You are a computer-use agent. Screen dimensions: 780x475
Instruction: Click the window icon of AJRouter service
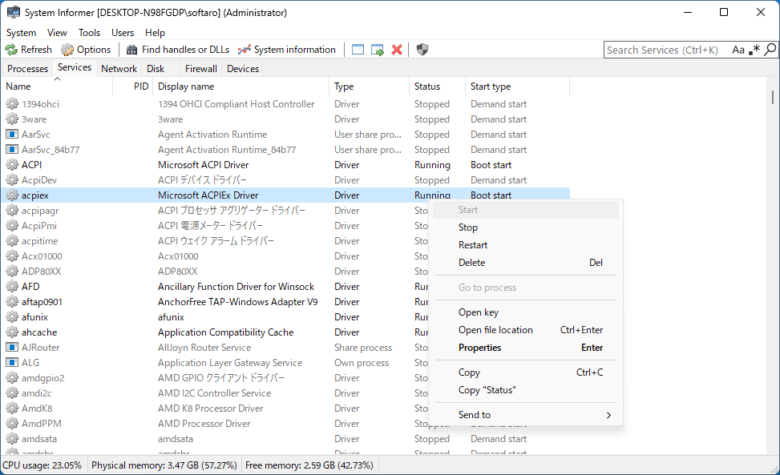click(12, 348)
